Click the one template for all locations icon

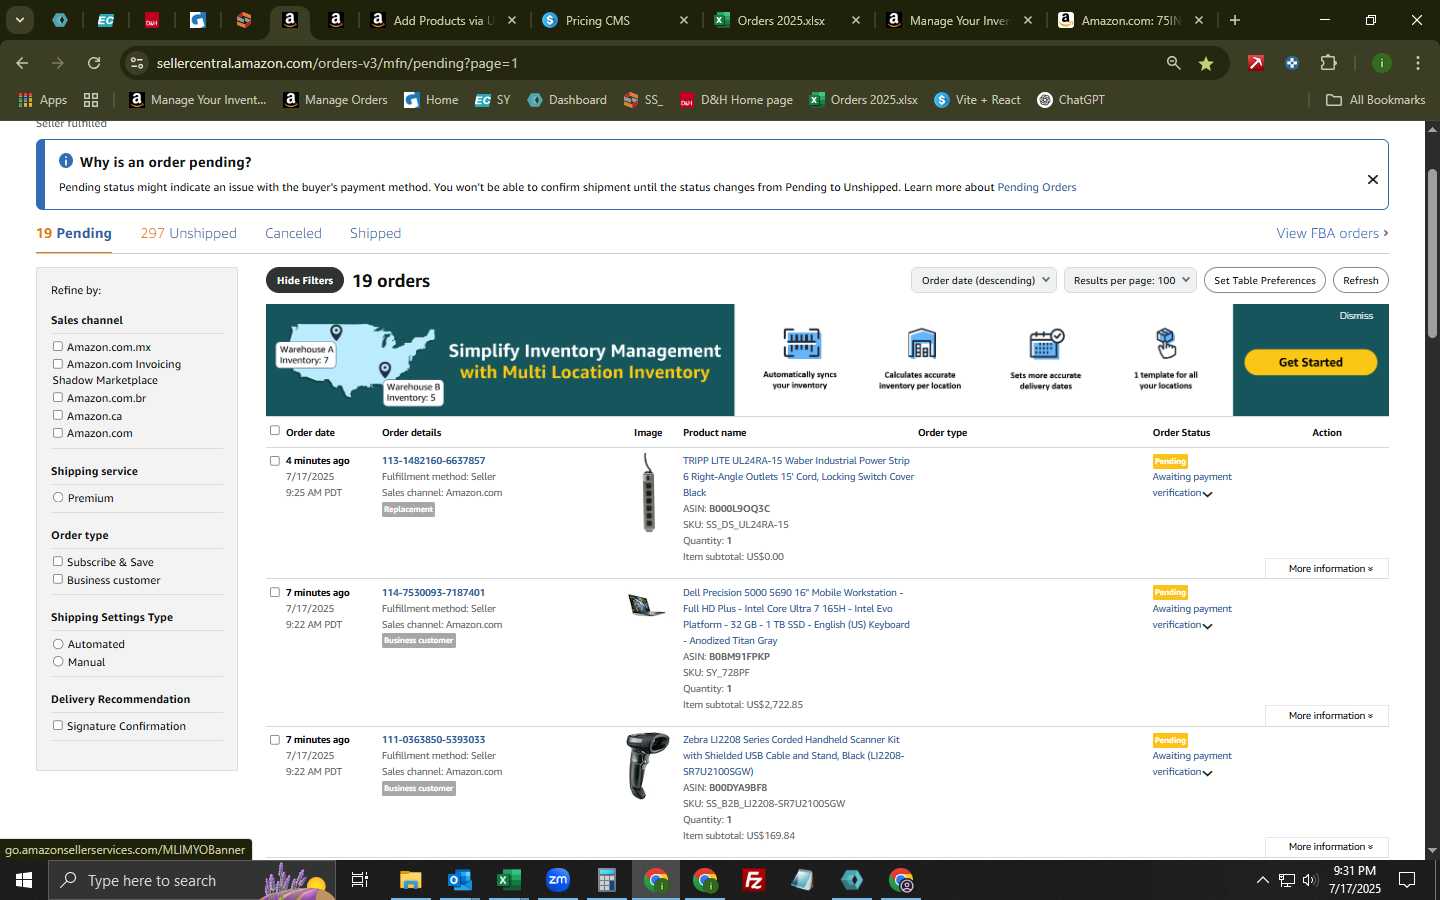pyautogui.click(x=1166, y=344)
